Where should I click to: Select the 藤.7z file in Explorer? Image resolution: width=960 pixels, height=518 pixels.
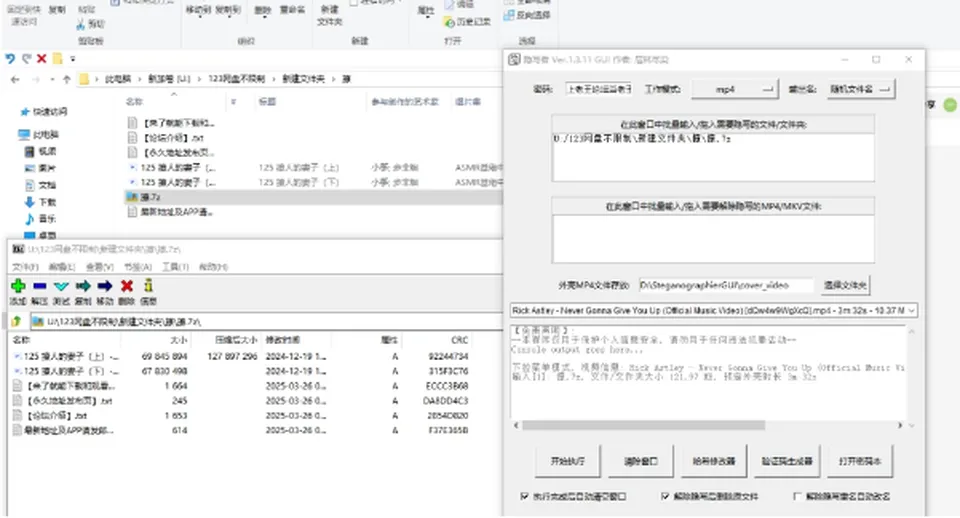pos(312,197)
